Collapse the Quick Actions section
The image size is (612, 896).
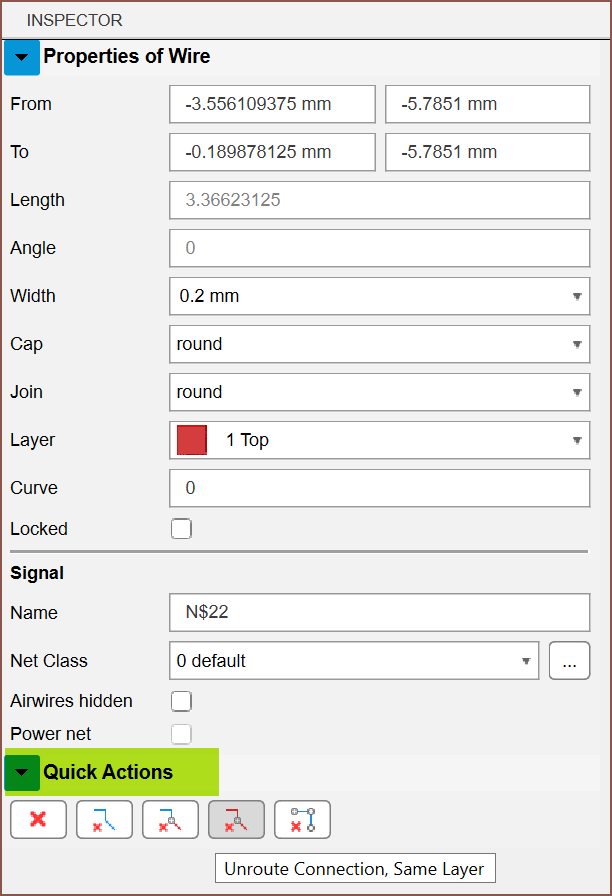point(22,772)
